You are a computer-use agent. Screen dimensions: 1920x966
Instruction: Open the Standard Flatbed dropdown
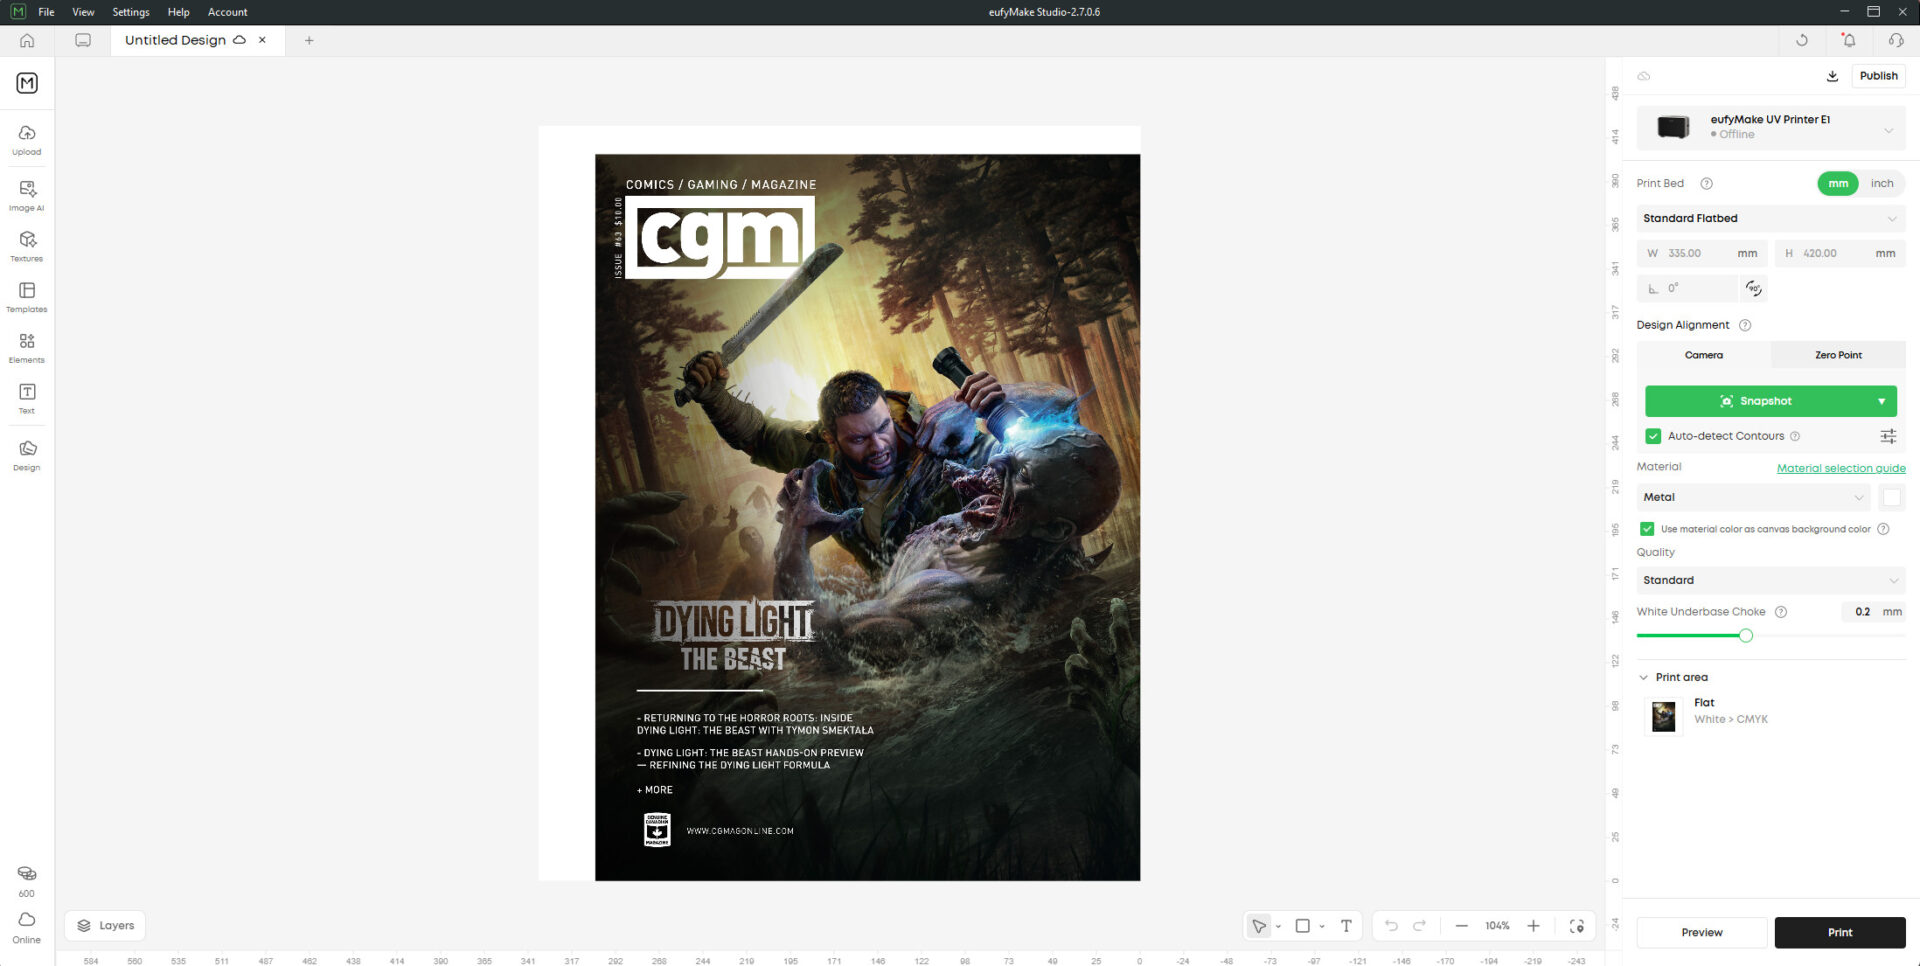(1769, 219)
